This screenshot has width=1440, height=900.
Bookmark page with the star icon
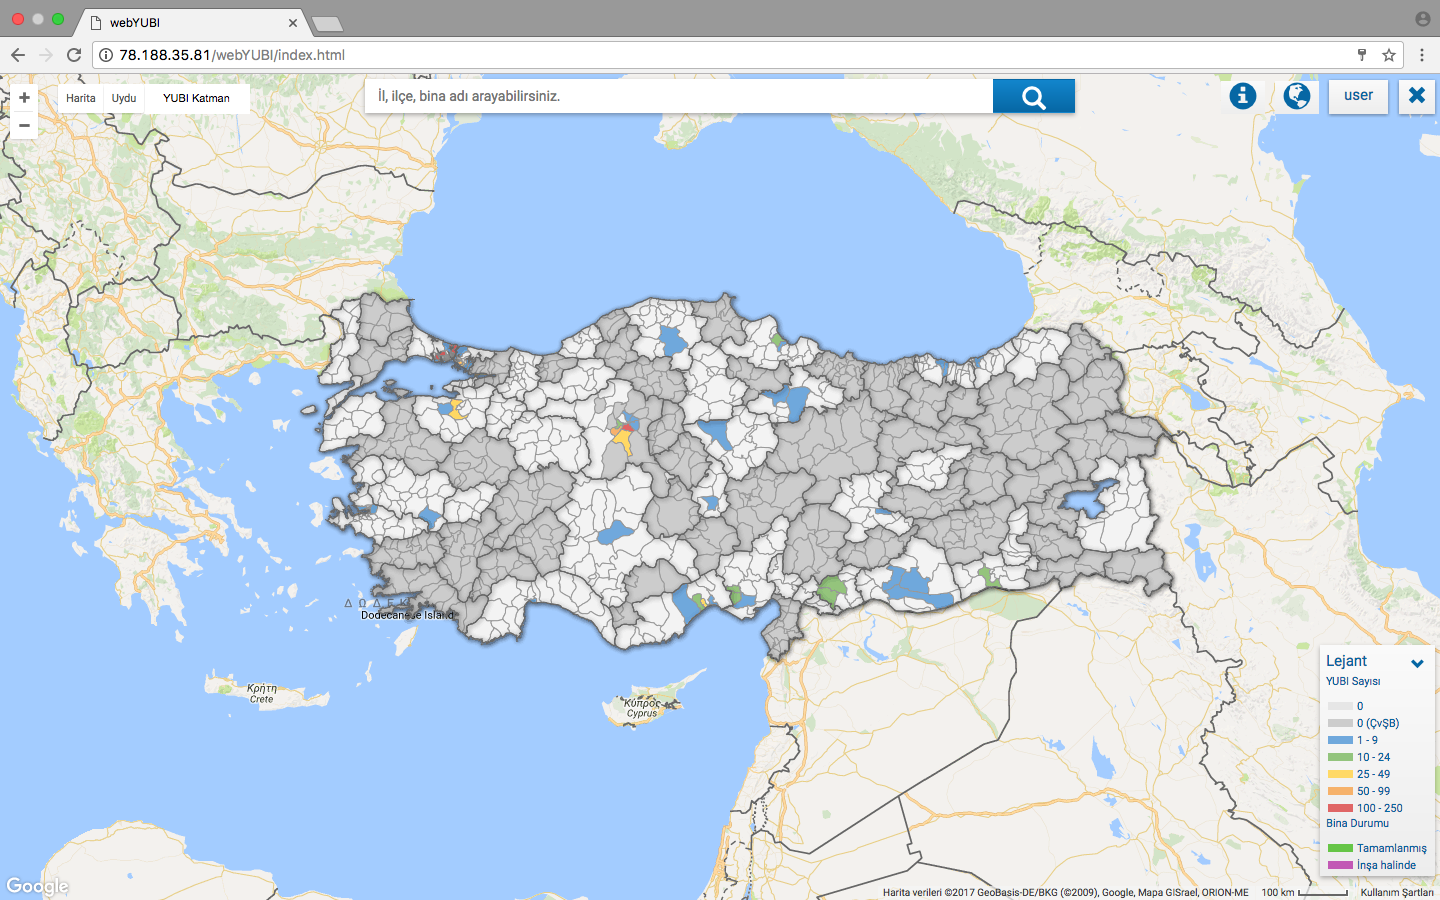[x=1388, y=55]
